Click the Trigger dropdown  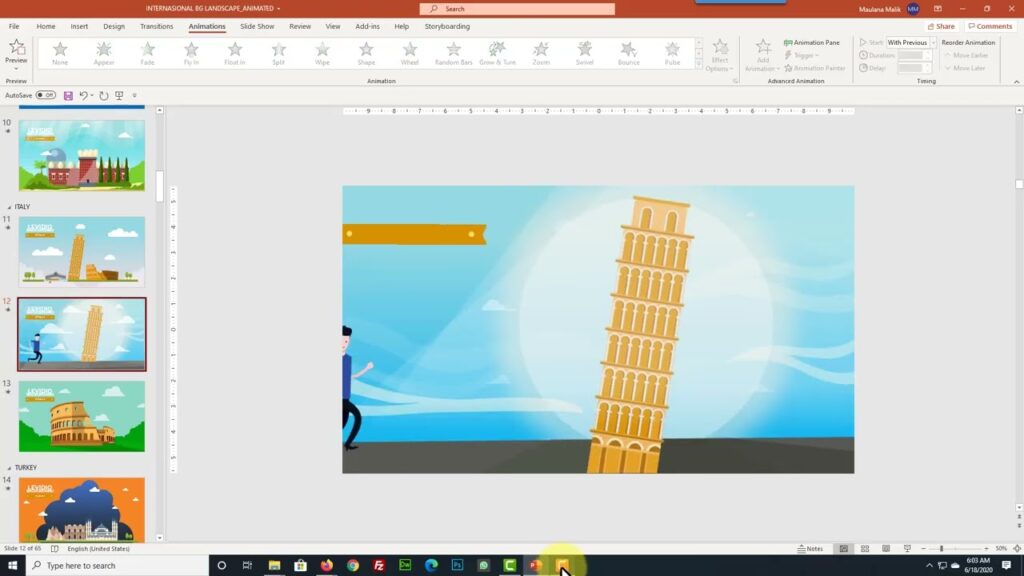point(802,56)
